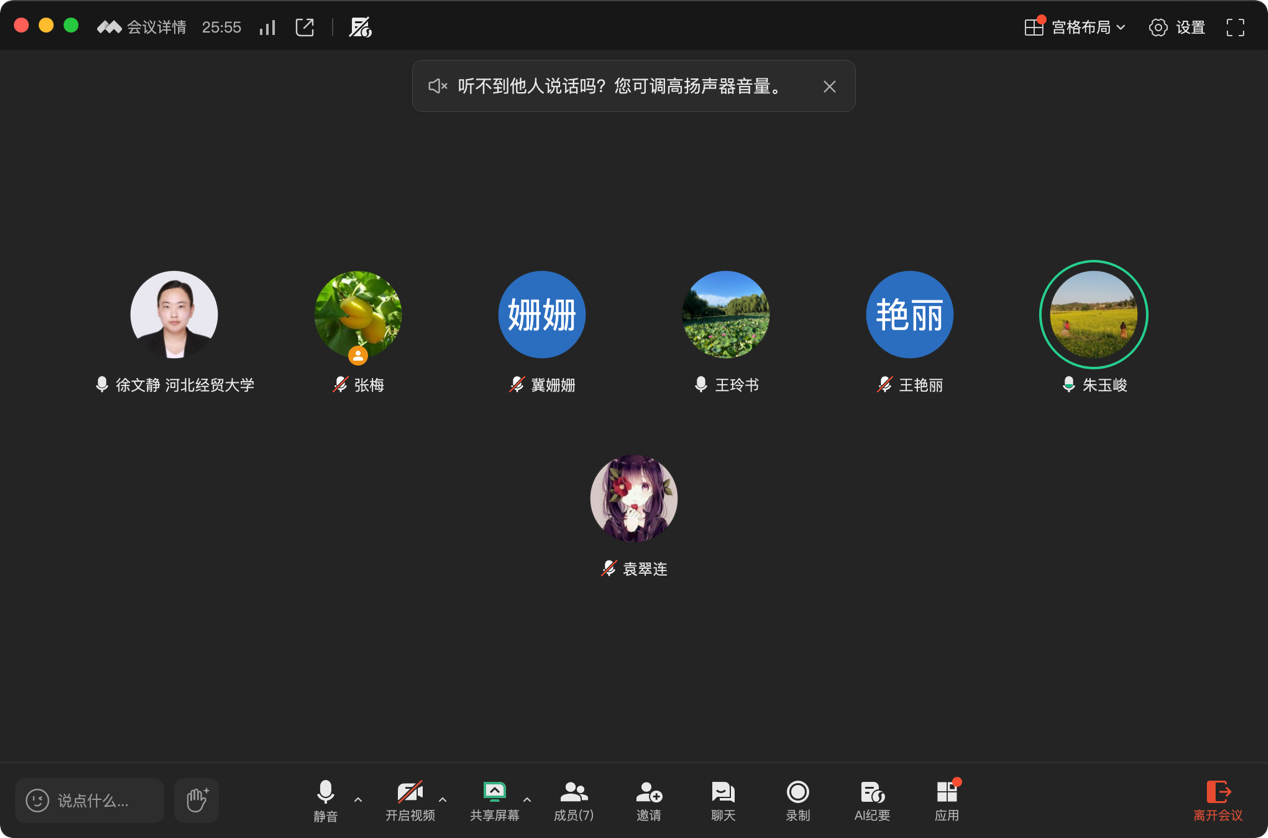Viewport: 1268px width, 838px height.
Task: Open the 应用 apps panel
Action: pyautogui.click(x=946, y=800)
